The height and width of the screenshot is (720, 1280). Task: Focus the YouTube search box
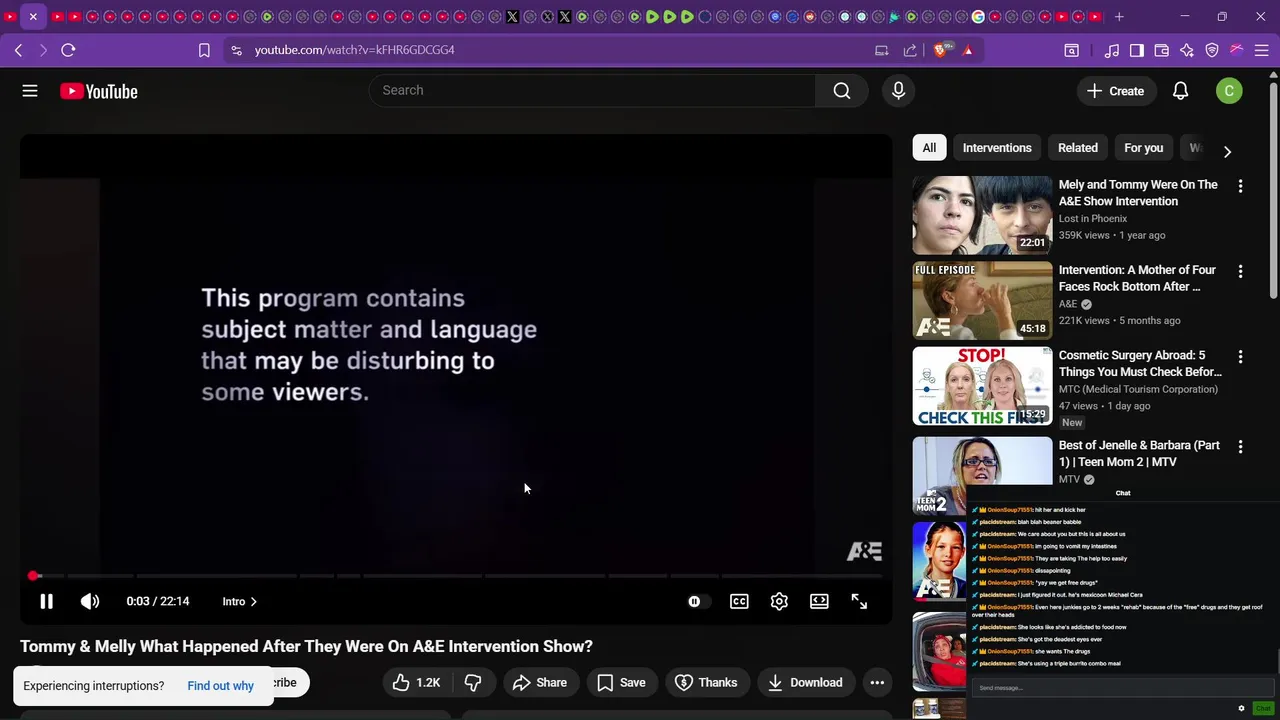(x=593, y=90)
